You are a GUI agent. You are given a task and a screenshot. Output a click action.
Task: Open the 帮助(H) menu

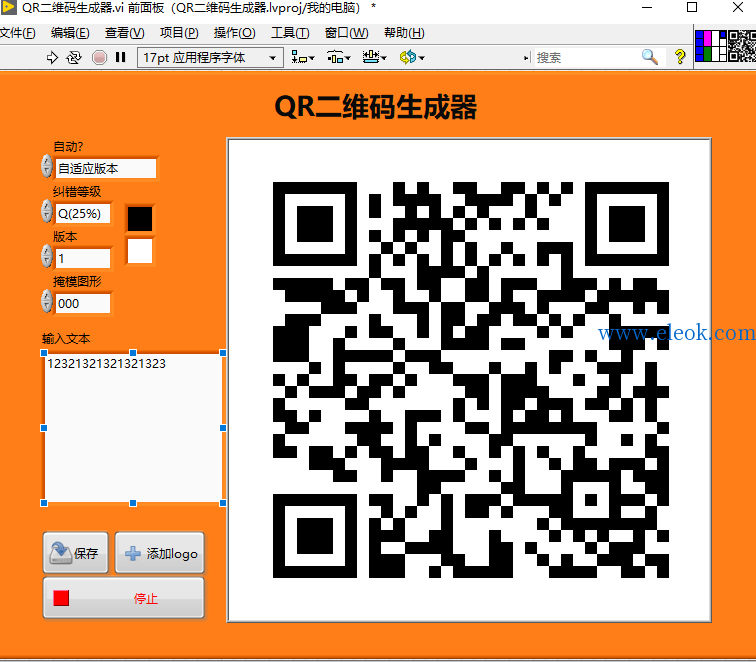point(404,33)
